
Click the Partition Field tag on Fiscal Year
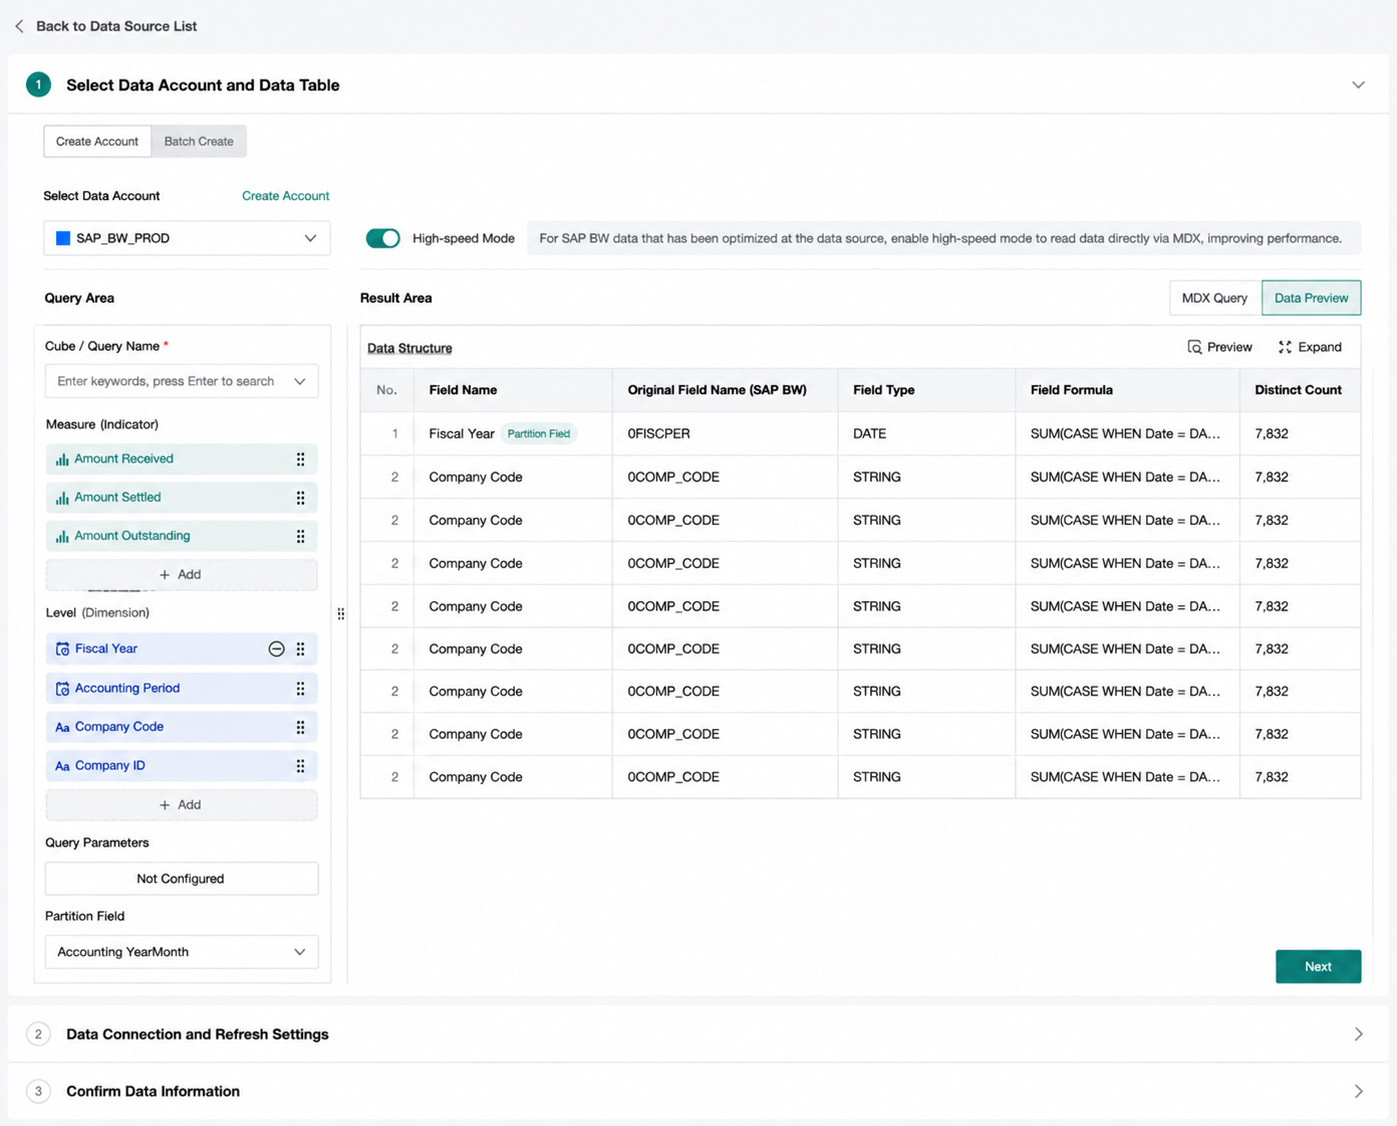click(539, 434)
